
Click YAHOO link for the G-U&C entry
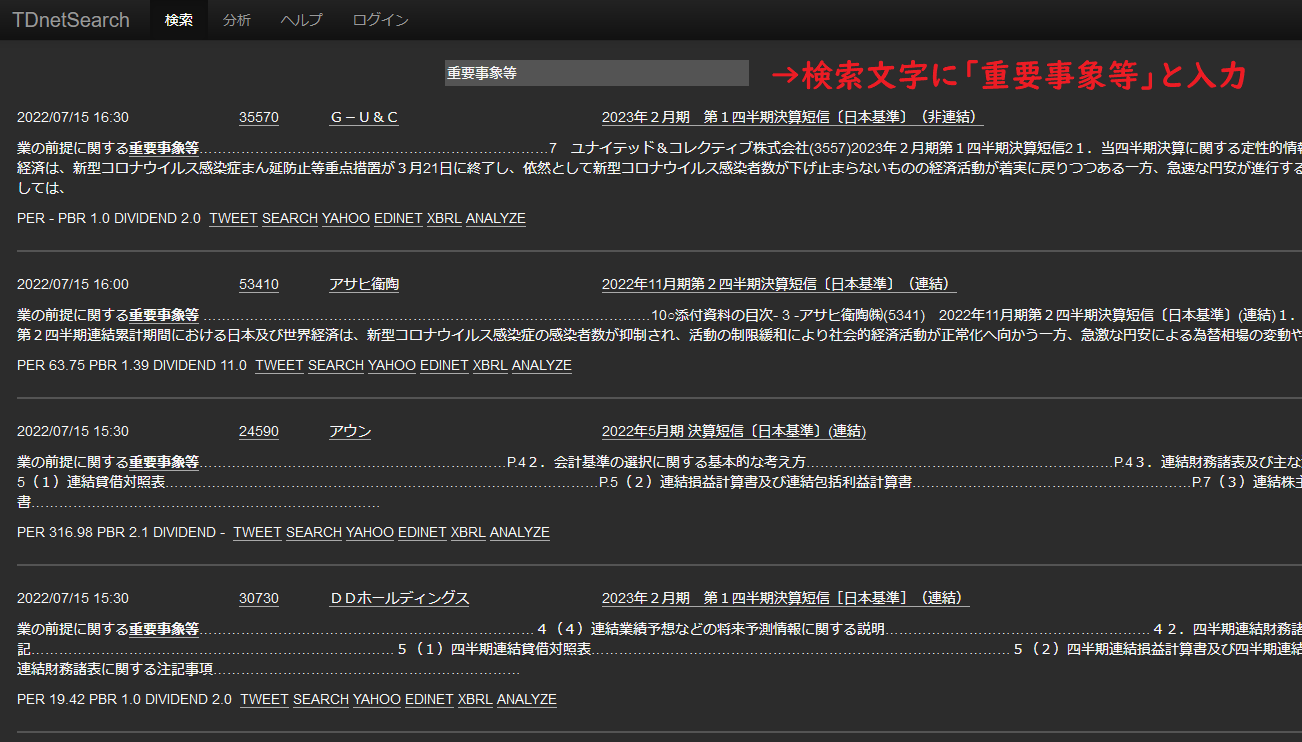[346, 218]
